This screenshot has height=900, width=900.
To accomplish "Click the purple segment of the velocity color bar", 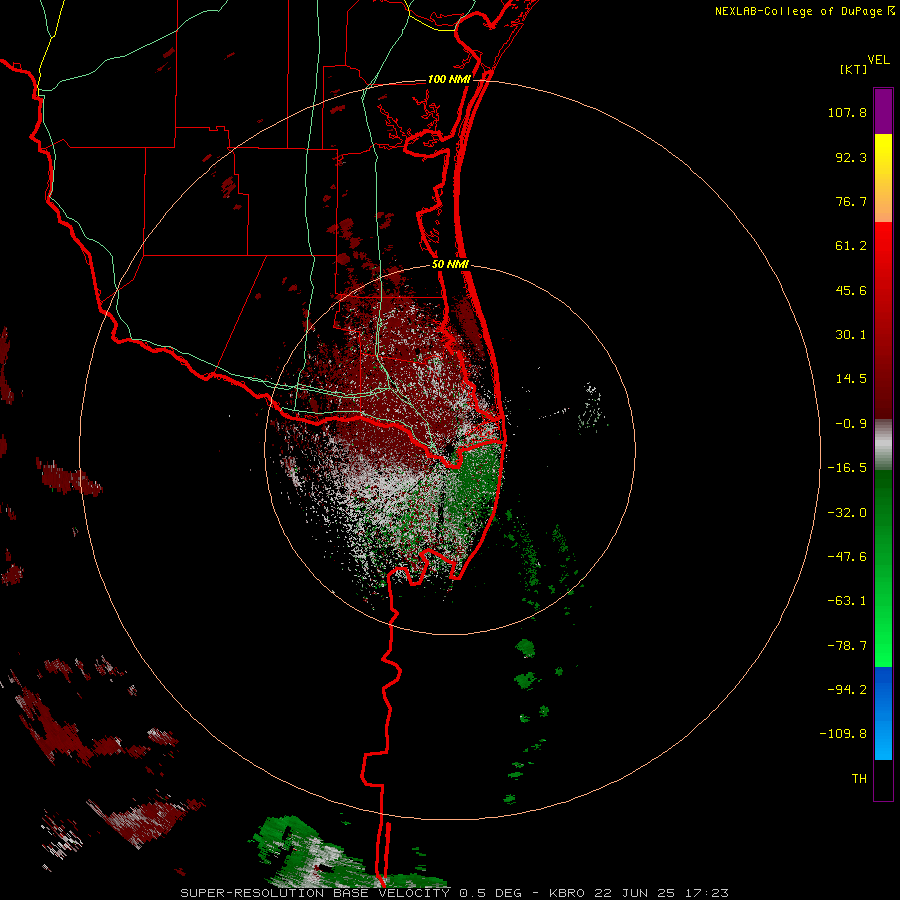I will point(883,111).
